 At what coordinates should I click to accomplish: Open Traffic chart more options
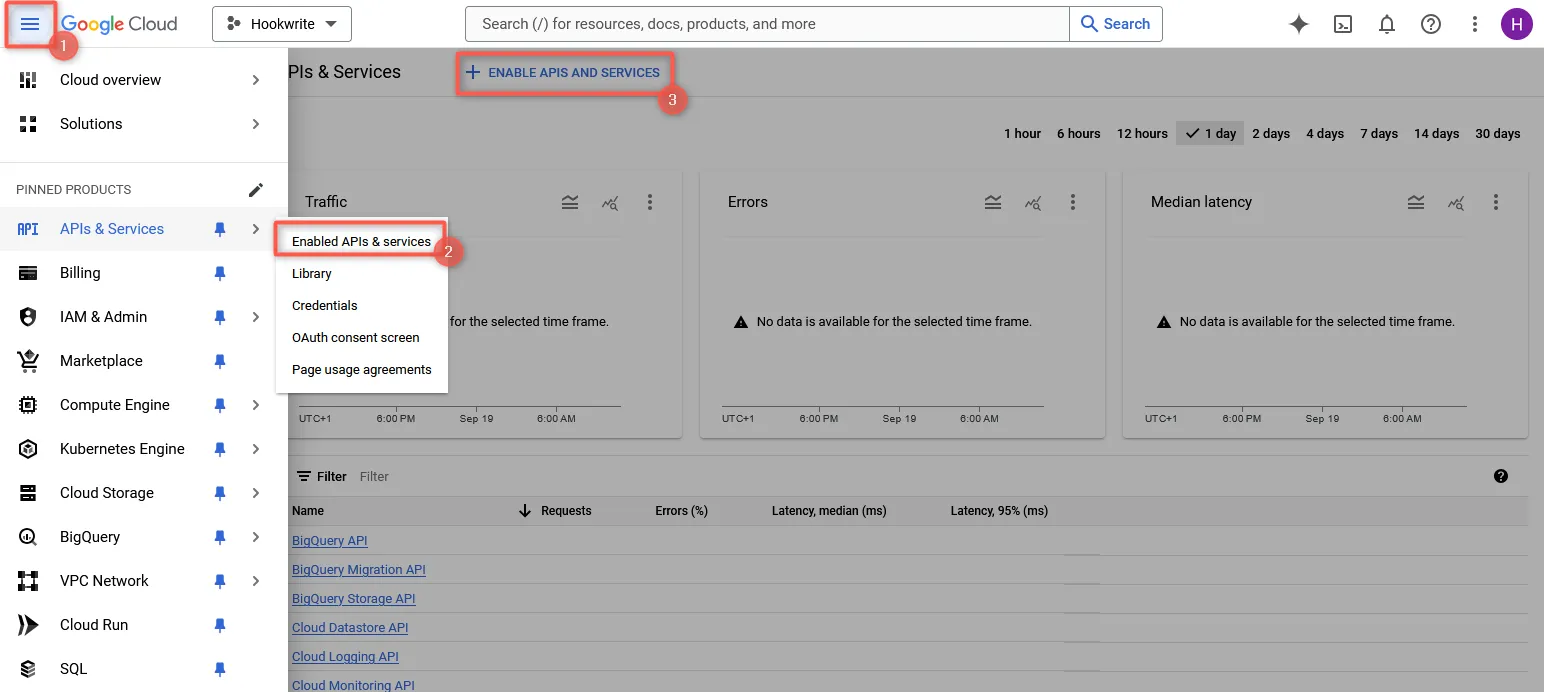click(650, 202)
